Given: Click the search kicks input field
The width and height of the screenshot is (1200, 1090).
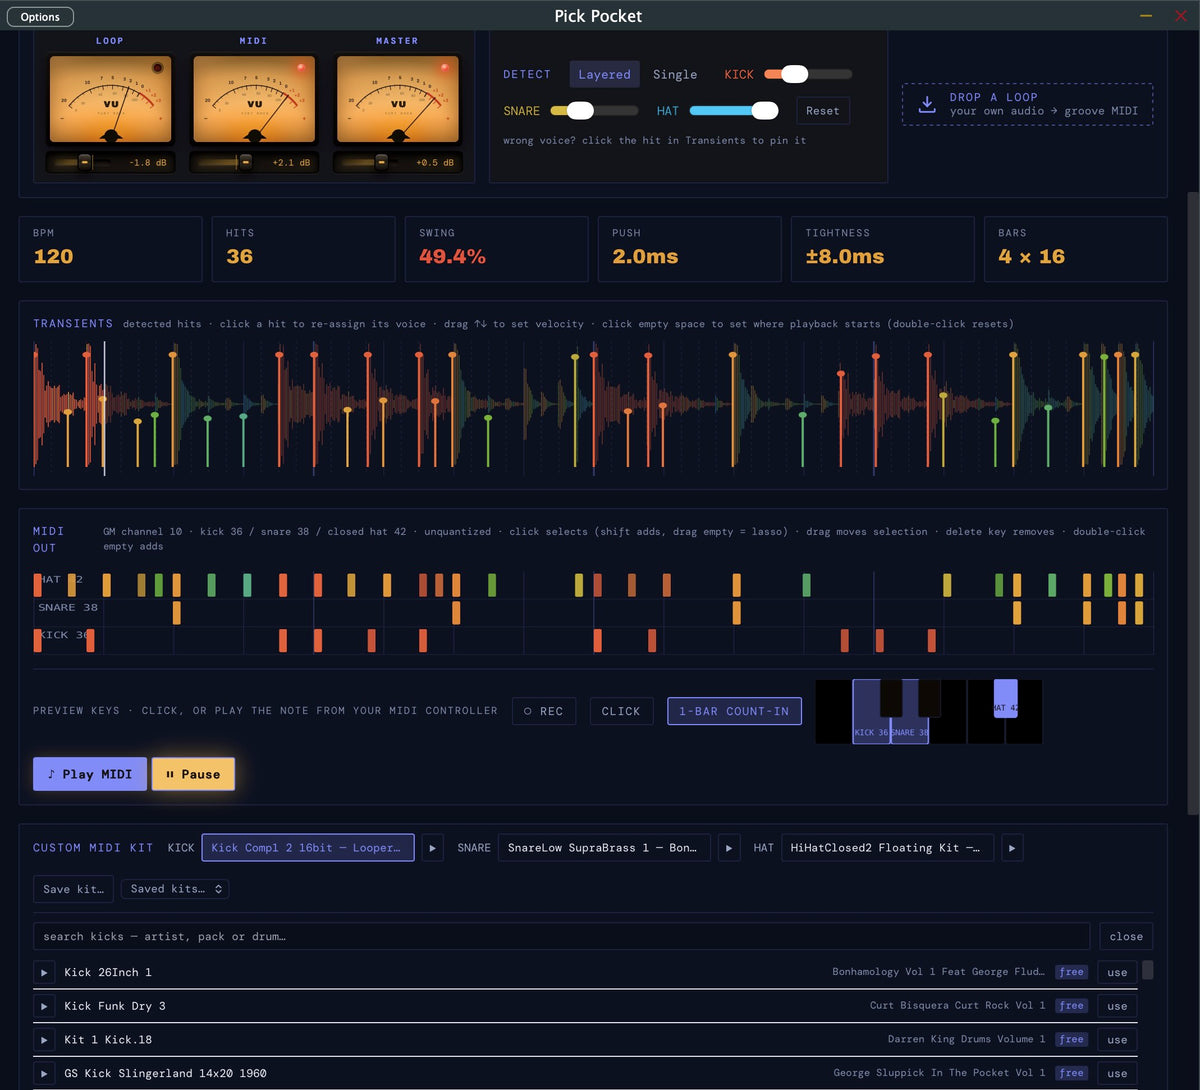Looking at the screenshot, I should click(x=561, y=937).
